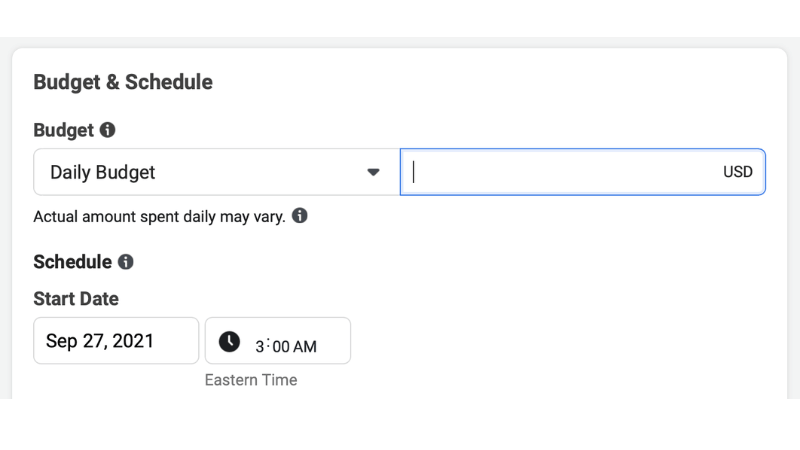The height and width of the screenshot is (450, 800).
Task: Select the AM period in start time
Action: tap(304, 346)
